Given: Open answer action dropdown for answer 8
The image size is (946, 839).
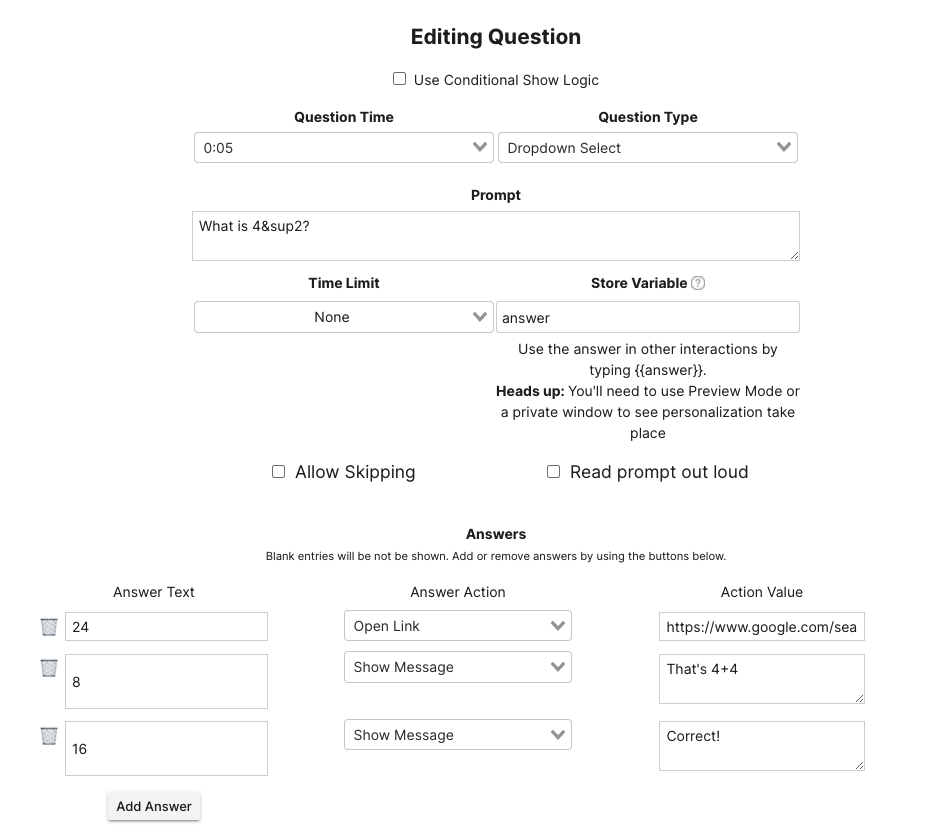Looking at the screenshot, I should pyautogui.click(x=457, y=667).
